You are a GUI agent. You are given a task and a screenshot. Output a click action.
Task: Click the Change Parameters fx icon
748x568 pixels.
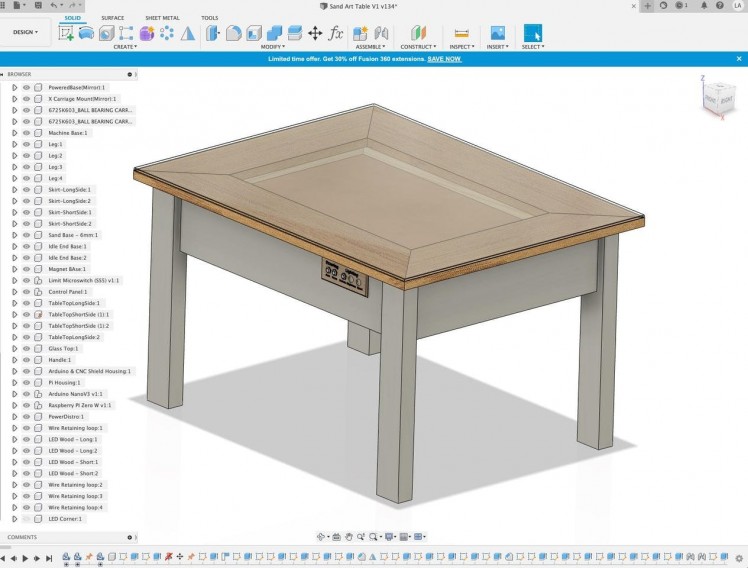coord(336,33)
